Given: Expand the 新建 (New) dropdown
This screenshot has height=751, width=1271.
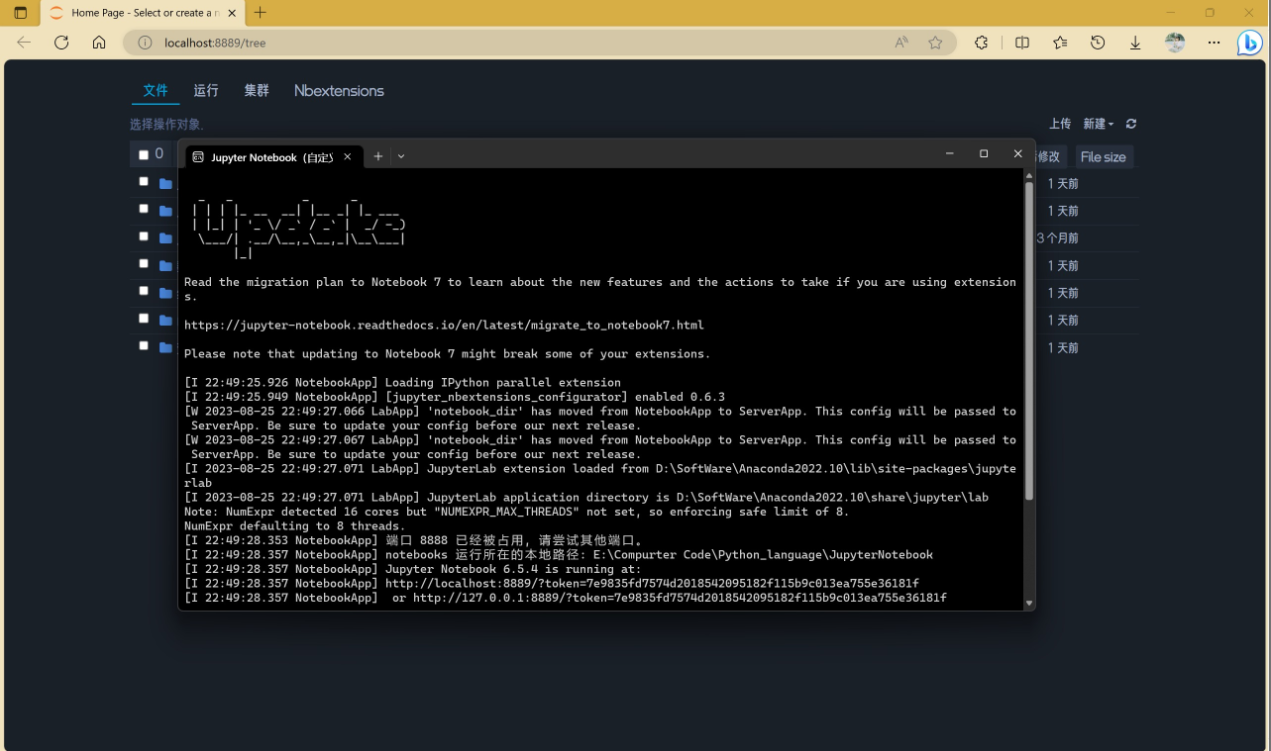Looking at the screenshot, I should click(x=1098, y=124).
